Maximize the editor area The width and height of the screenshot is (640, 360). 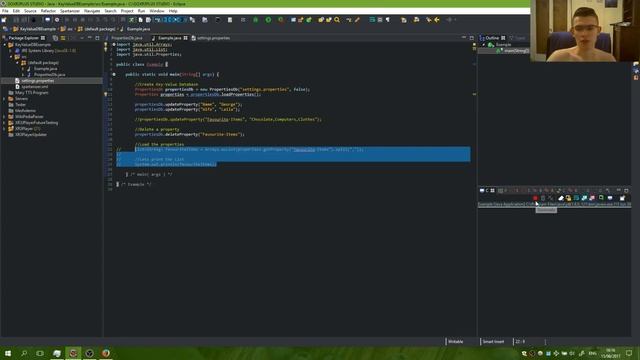(471, 38)
